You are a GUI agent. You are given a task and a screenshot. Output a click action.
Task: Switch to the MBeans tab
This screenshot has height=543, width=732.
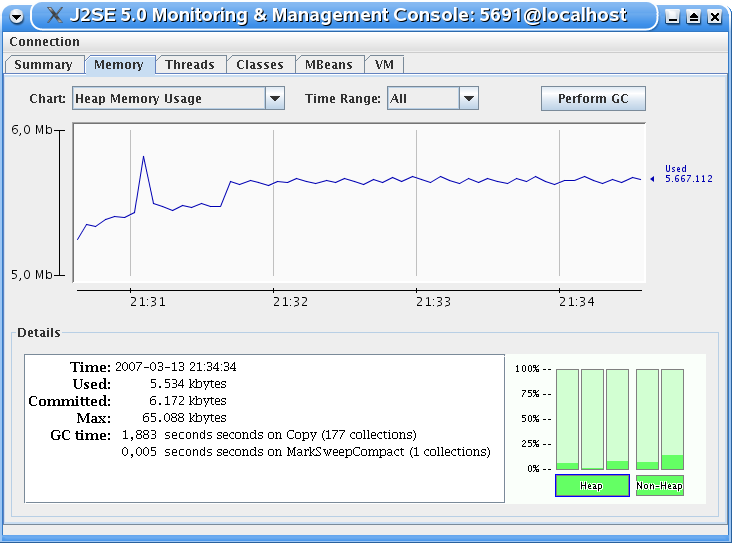329,64
